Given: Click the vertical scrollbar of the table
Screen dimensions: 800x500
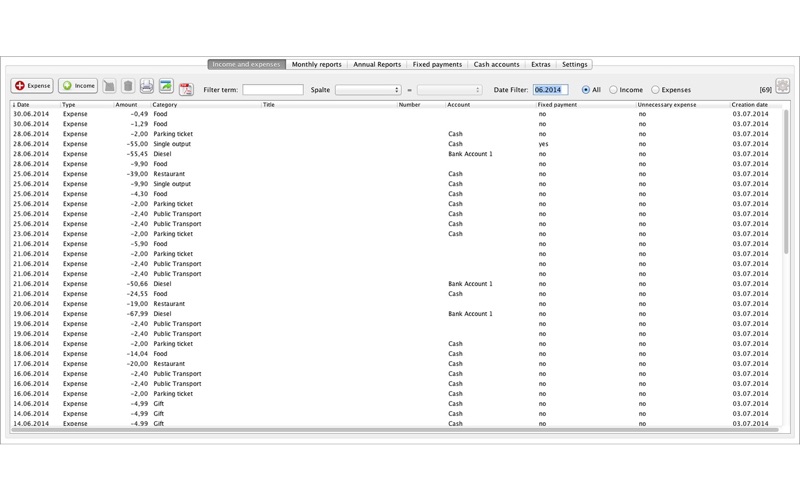Looking at the screenshot, I should pyautogui.click(x=786, y=181).
